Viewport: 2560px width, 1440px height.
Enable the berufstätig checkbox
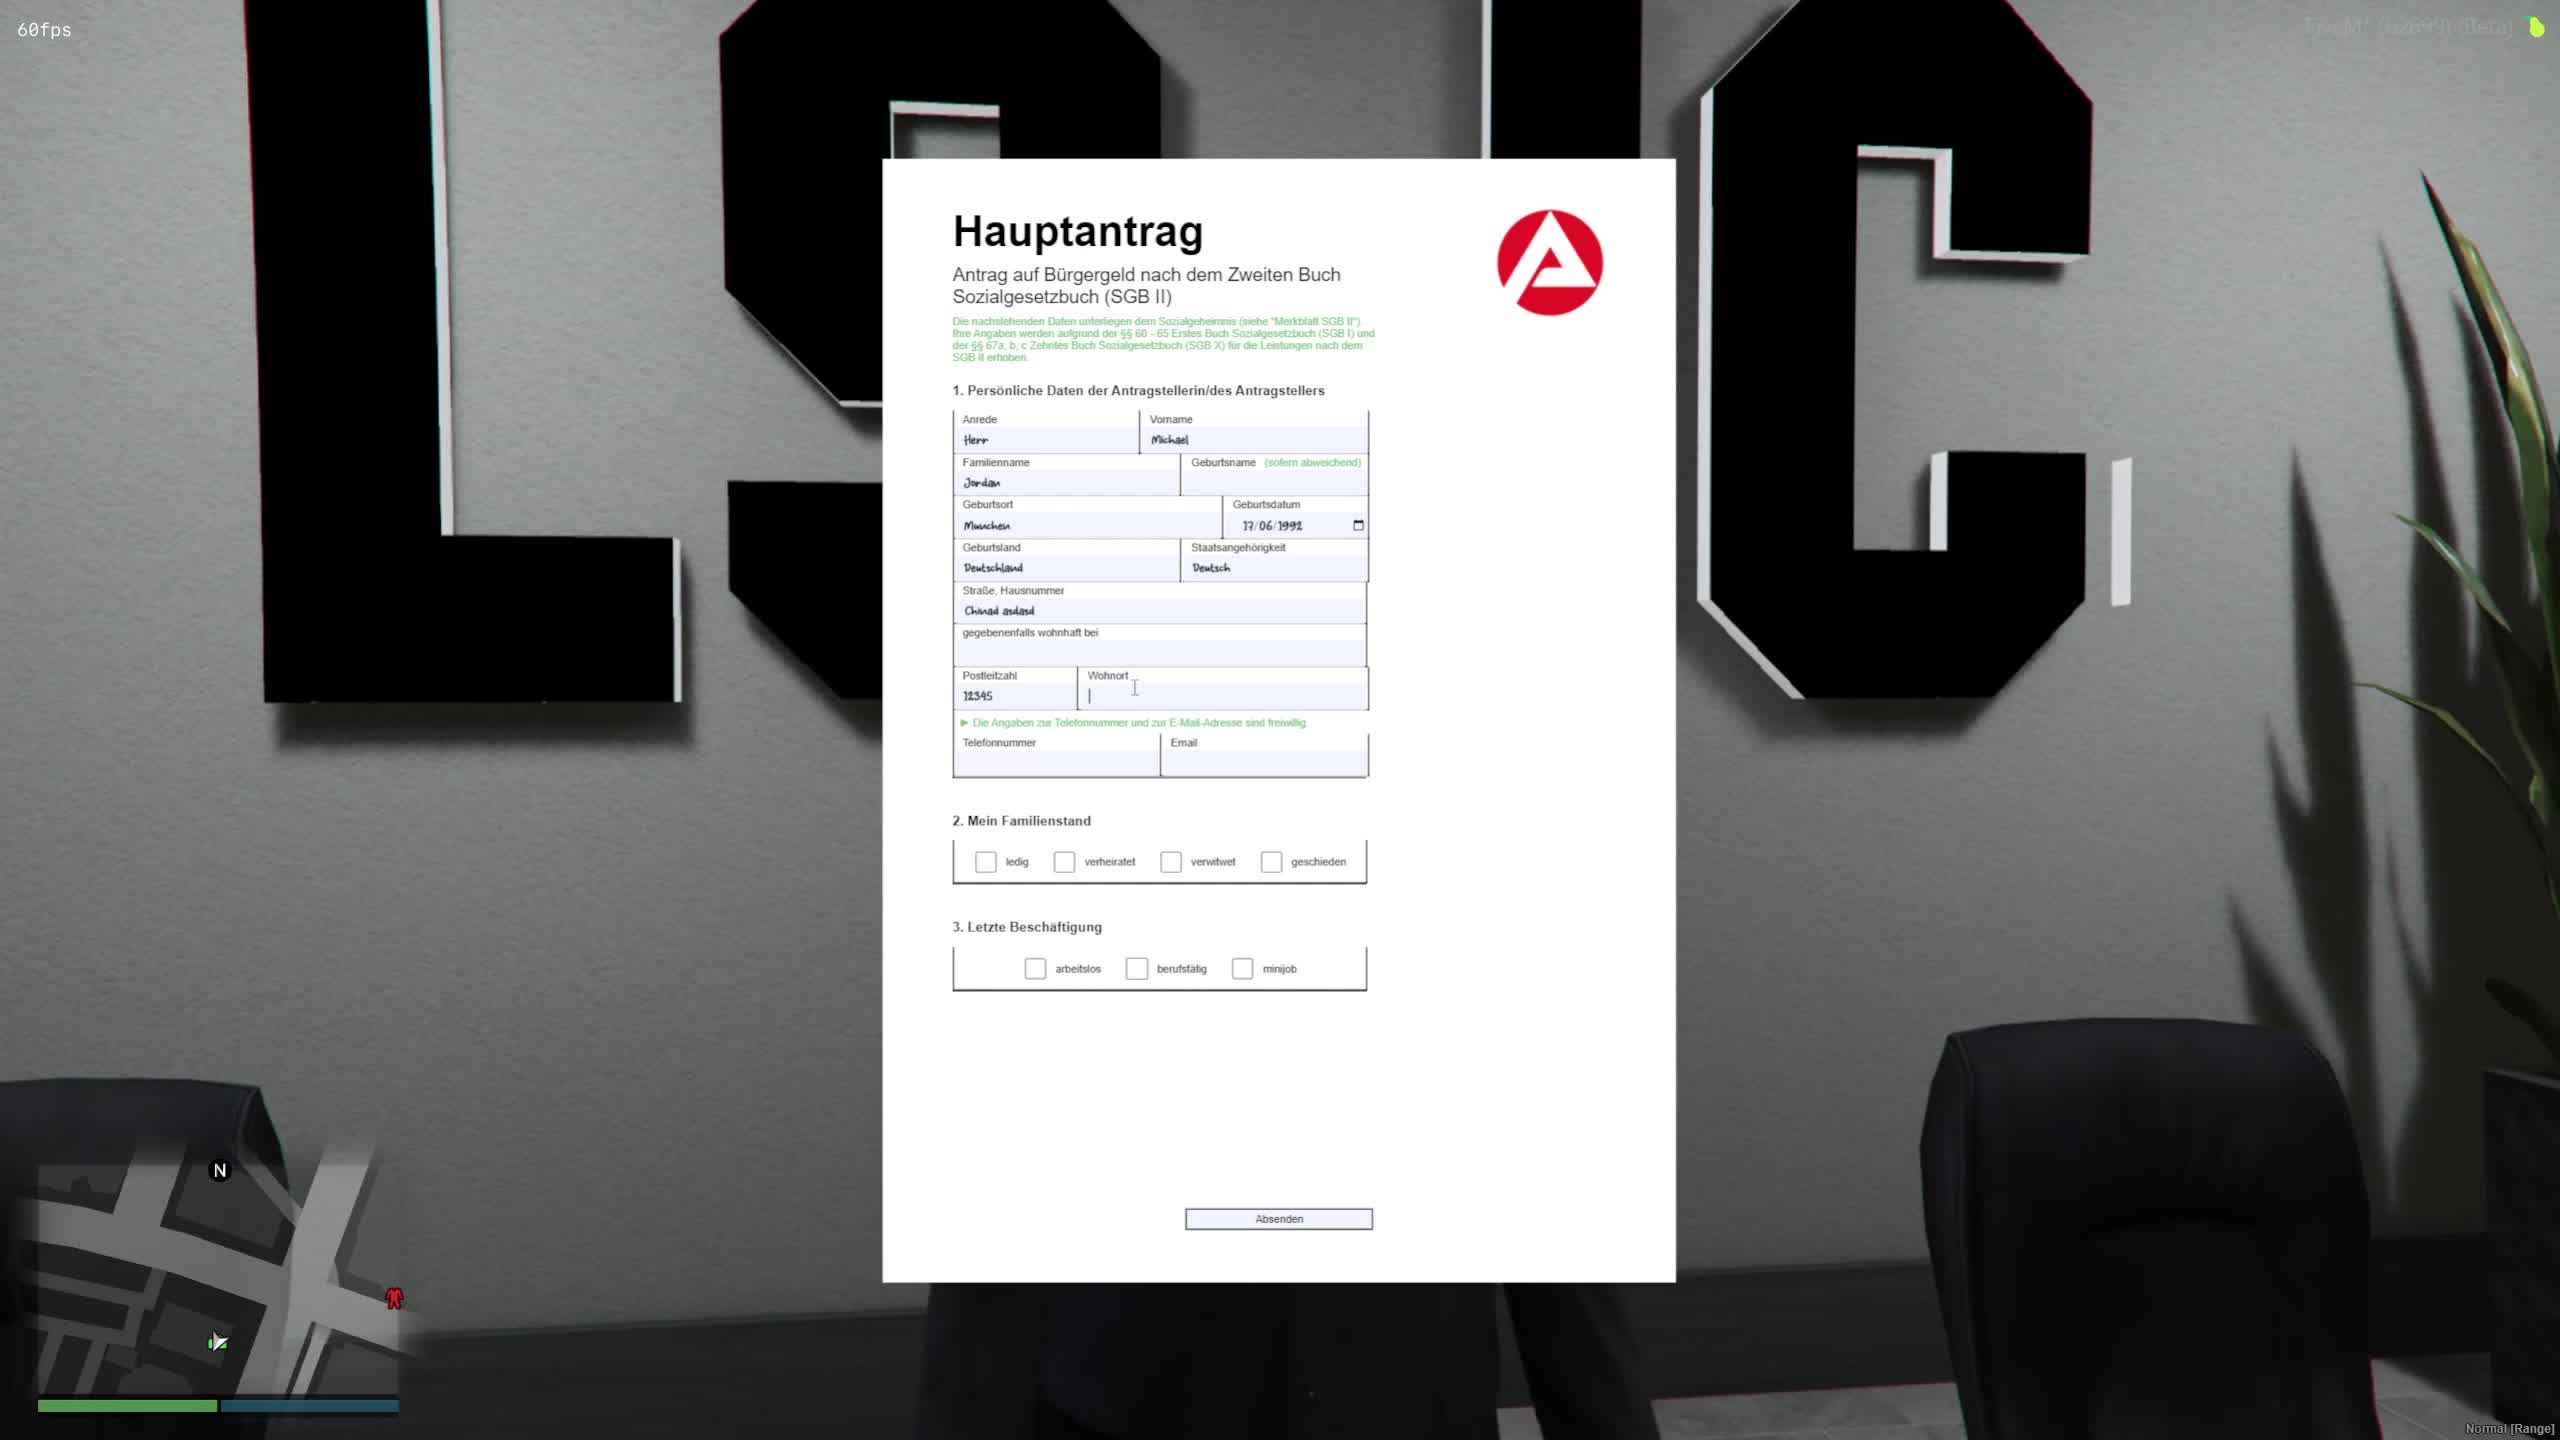pos(1137,969)
